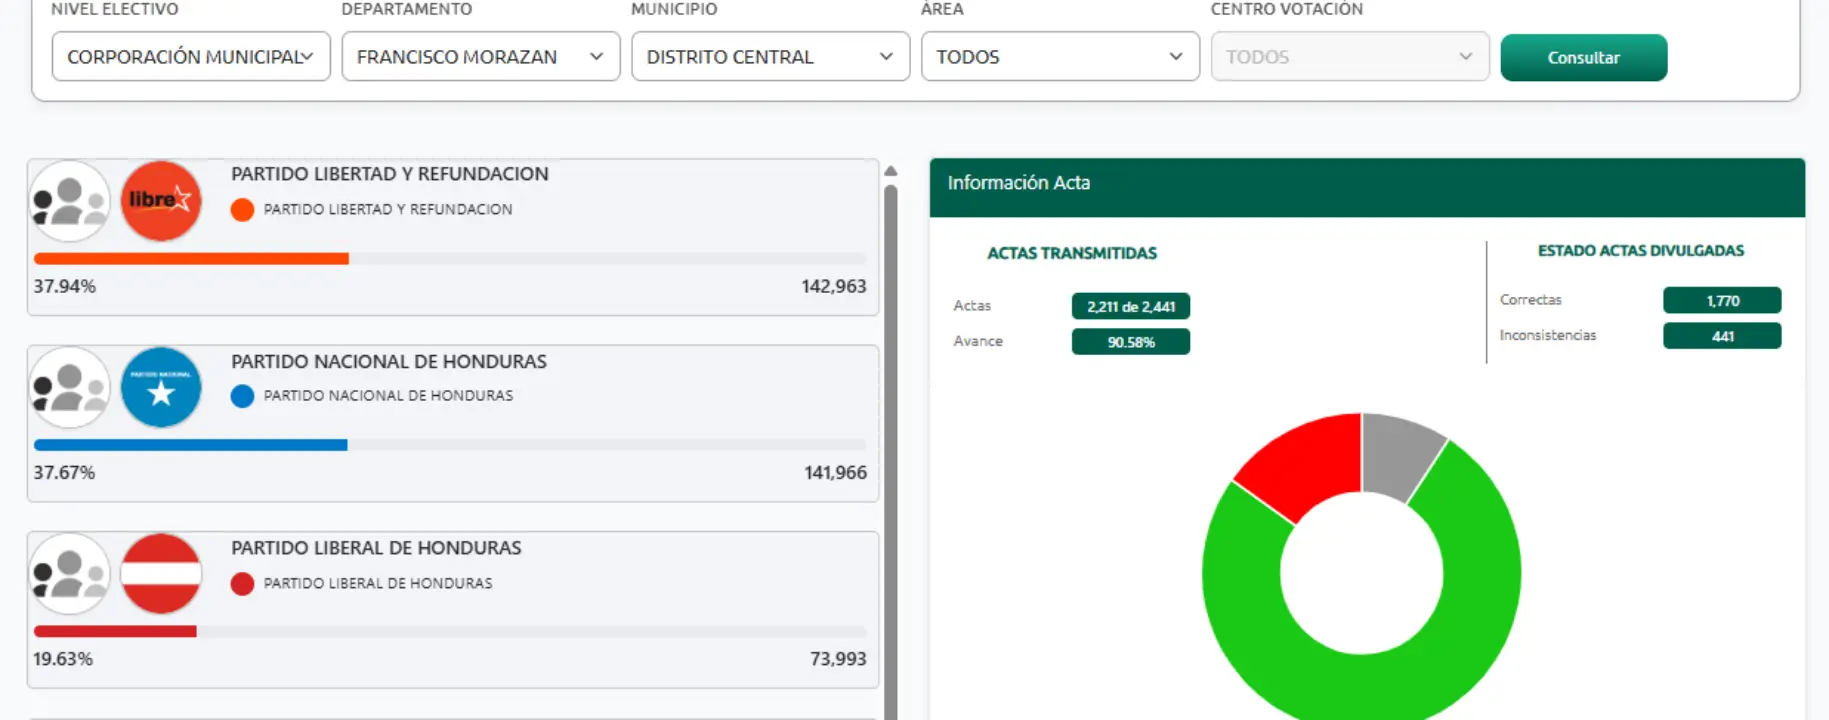Click the percentage '37.67%'
The height and width of the screenshot is (720, 1829).
click(64, 473)
